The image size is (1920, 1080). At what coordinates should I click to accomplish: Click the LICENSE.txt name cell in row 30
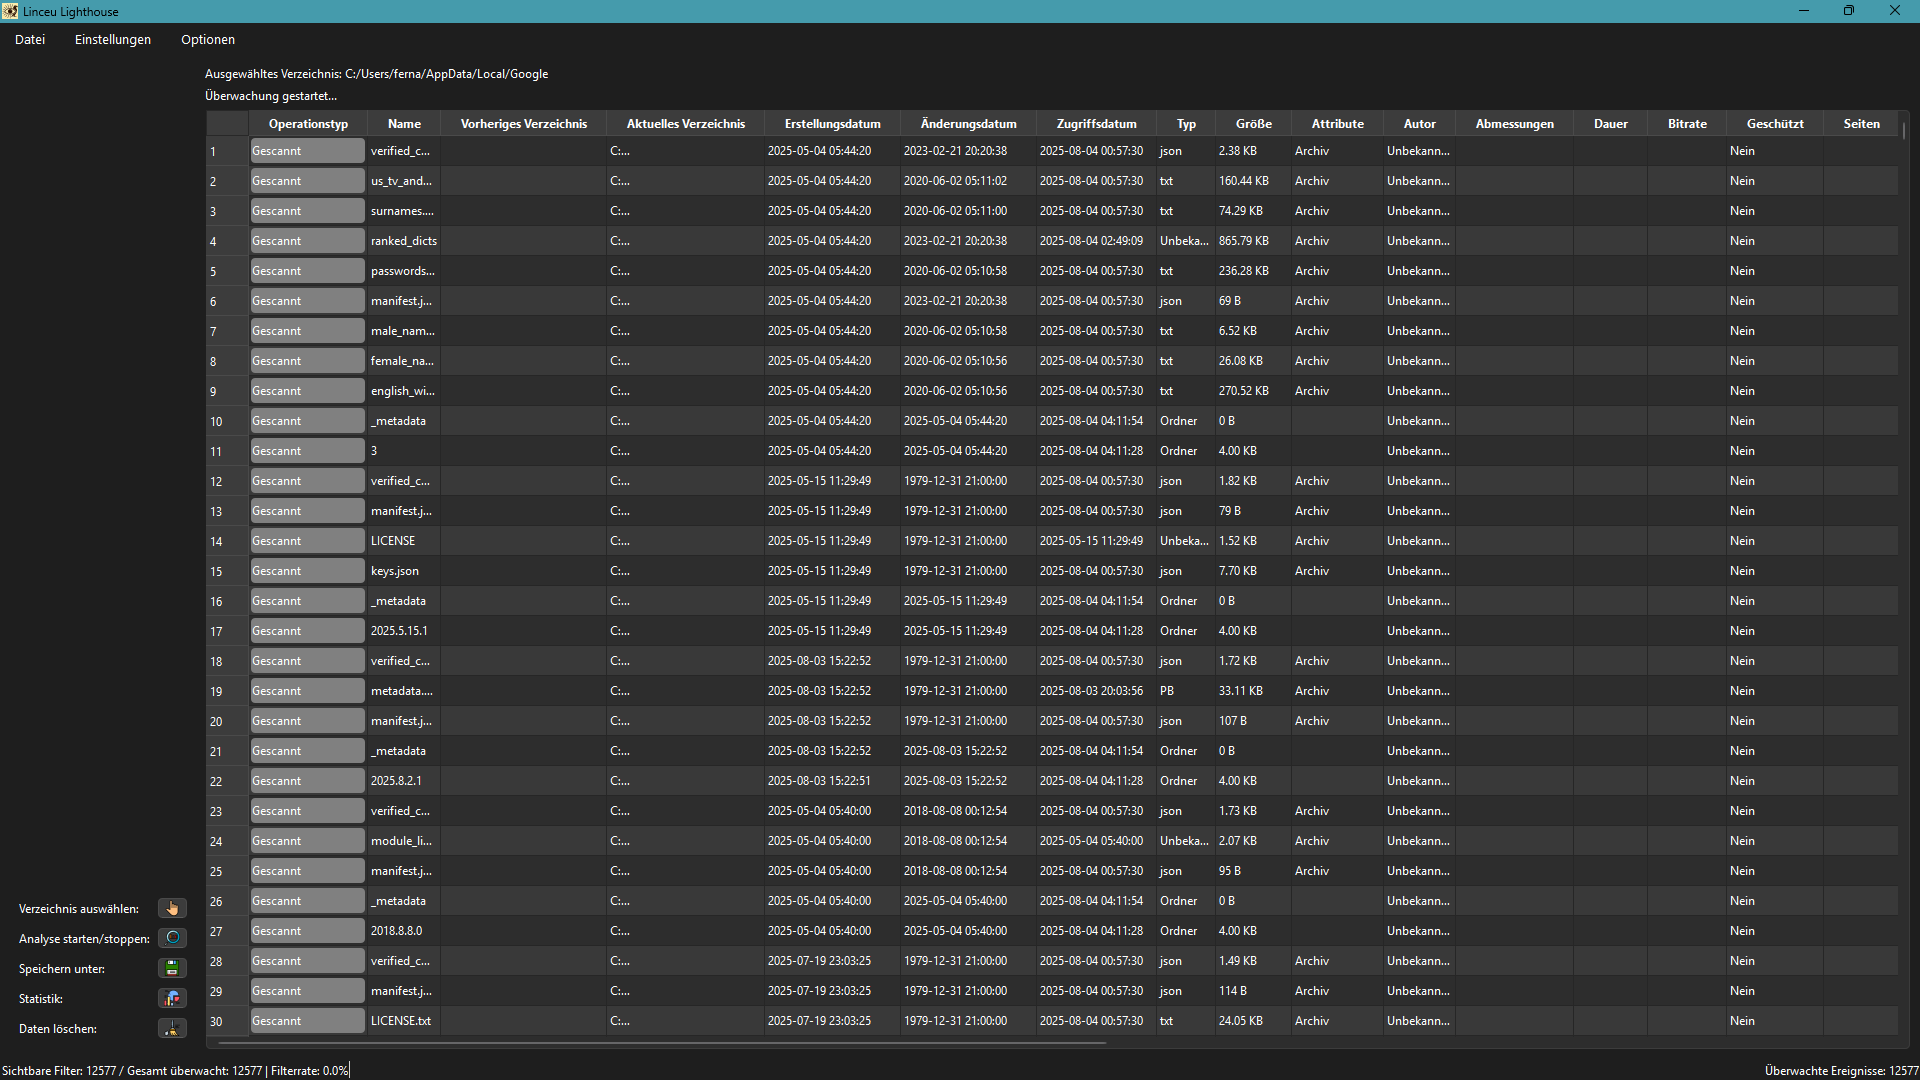(401, 1021)
